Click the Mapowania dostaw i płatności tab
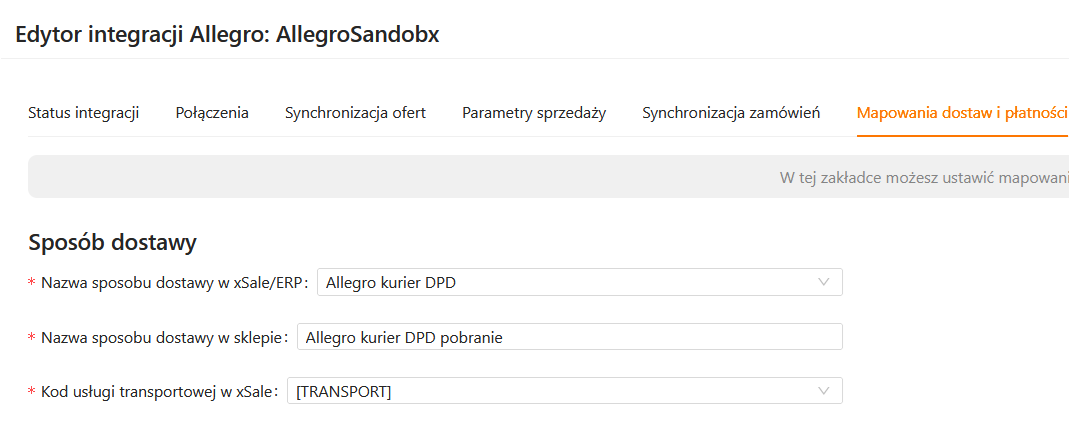Viewport: 1069px width, 427px height. 962,113
